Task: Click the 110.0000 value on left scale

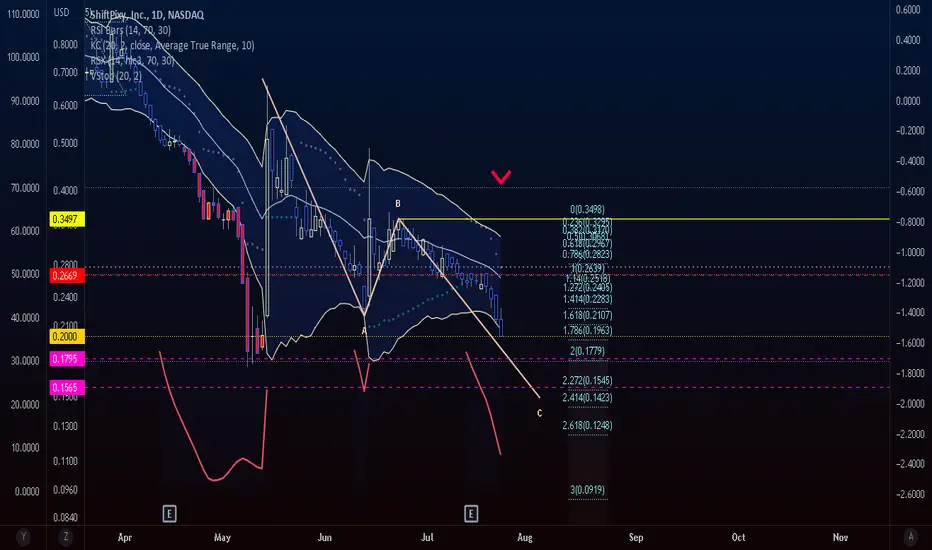Action: pyautogui.click(x=23, y=14)
